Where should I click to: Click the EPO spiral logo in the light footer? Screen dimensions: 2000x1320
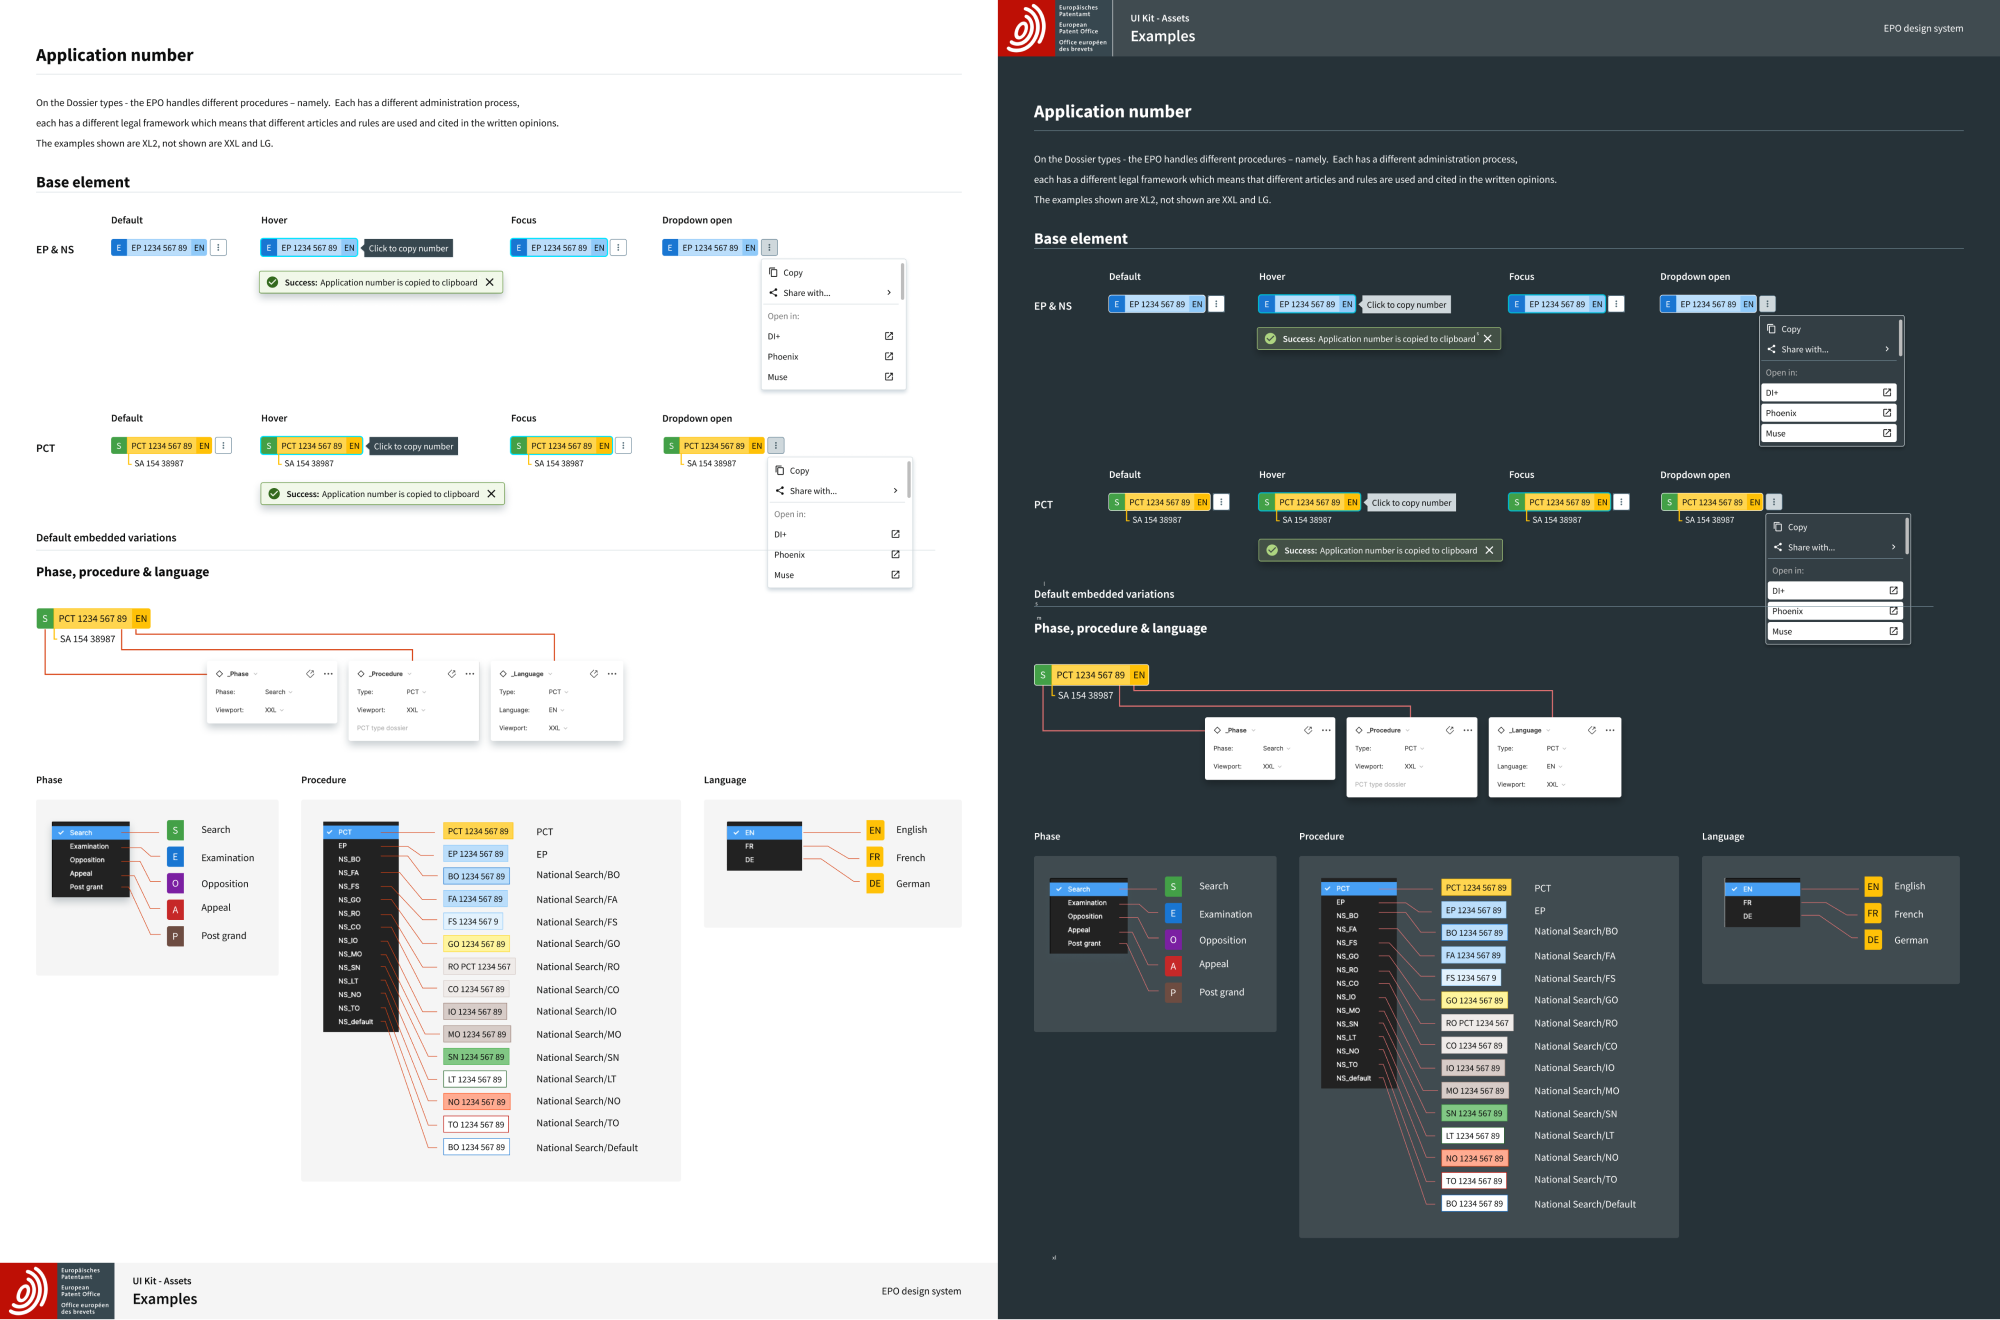pos(28,1291)
